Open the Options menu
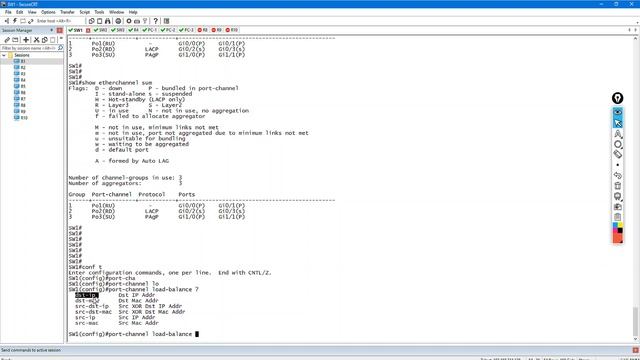The image size is (640, 360). click(48, 12)
